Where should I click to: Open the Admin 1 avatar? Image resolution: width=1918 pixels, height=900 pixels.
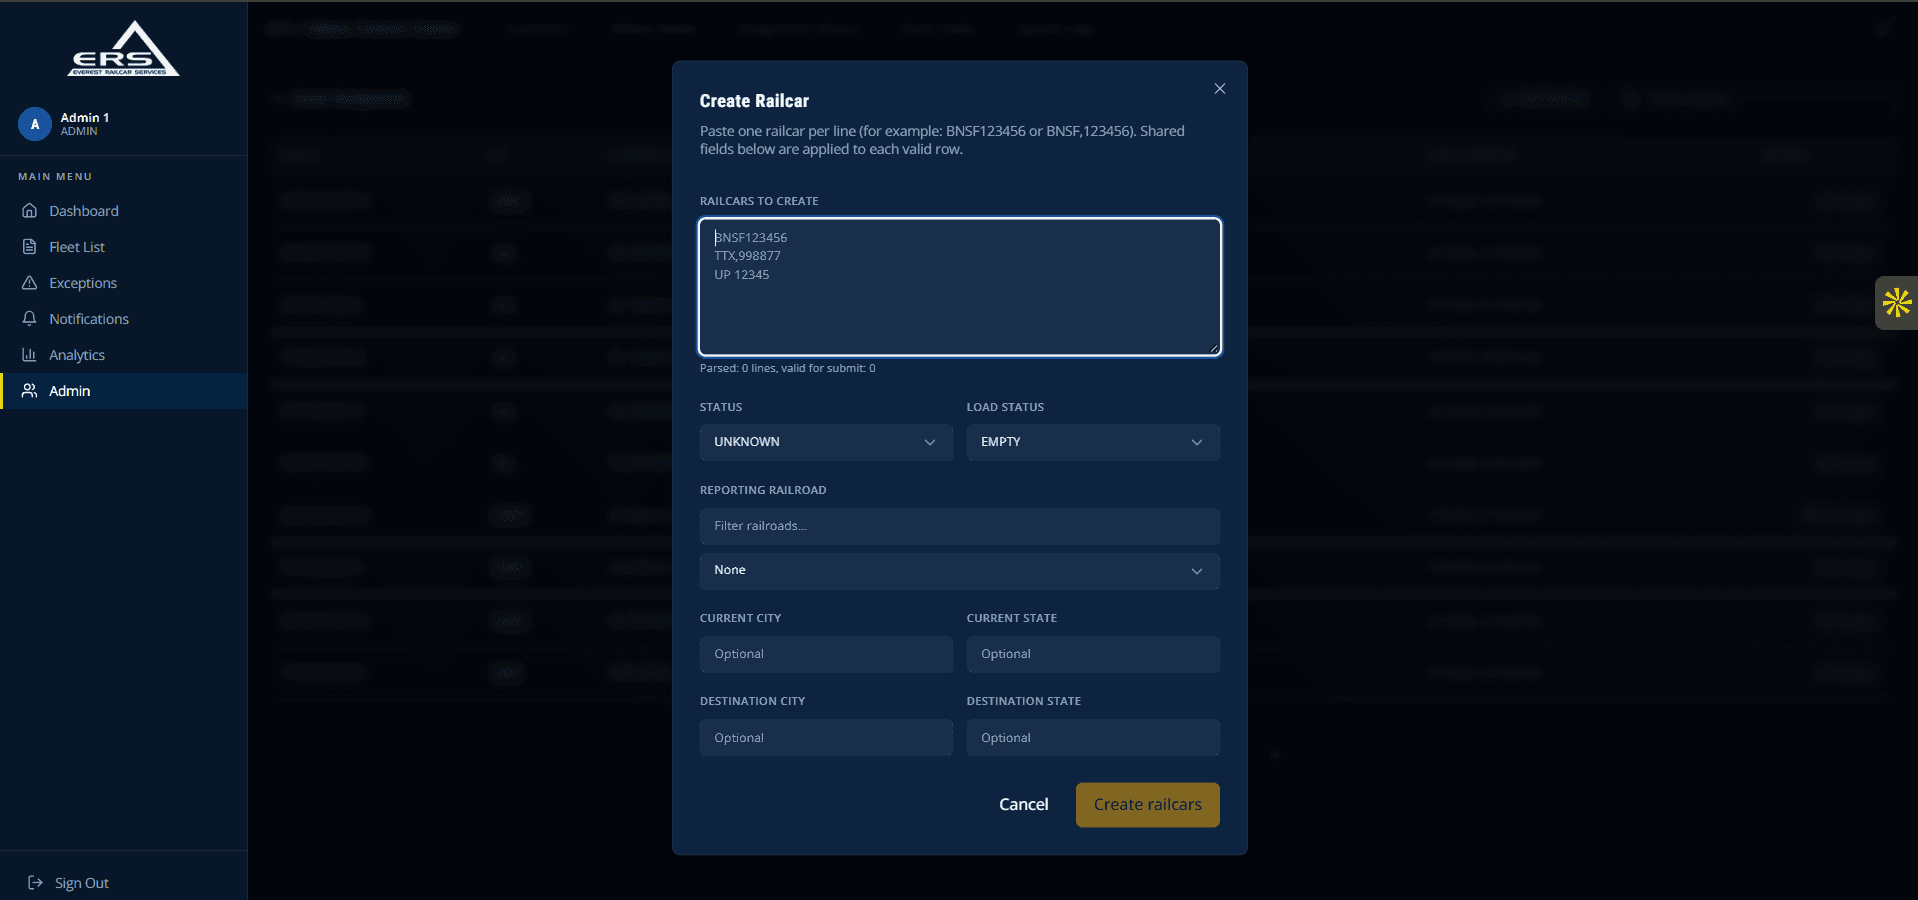coord(35,124)
